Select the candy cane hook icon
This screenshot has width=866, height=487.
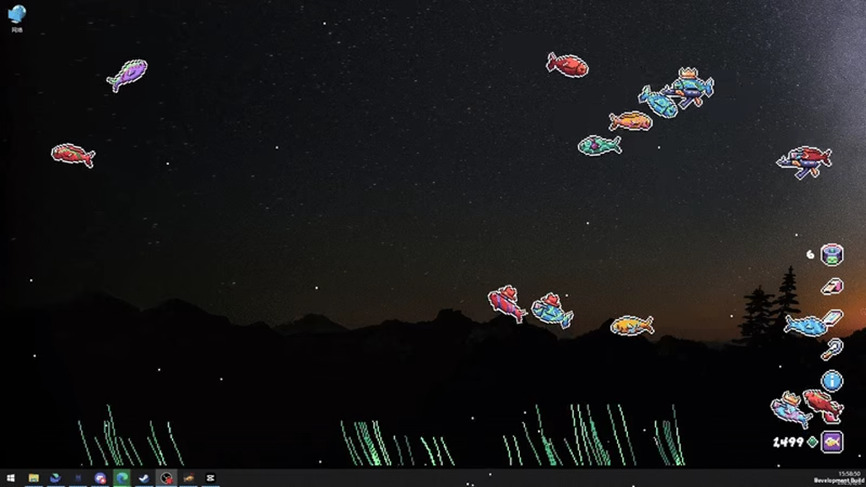point(832,349)
